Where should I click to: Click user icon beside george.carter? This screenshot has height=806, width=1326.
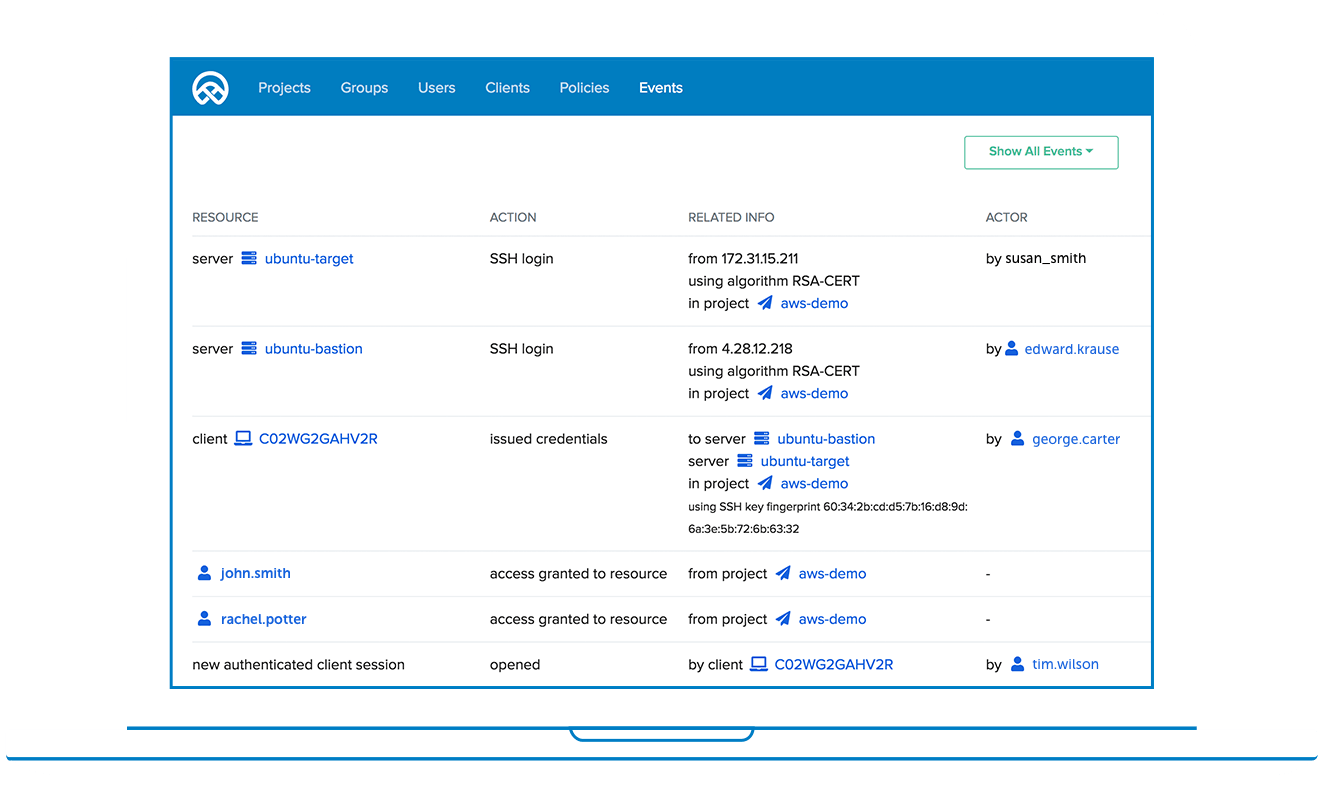coord(1018,438)
